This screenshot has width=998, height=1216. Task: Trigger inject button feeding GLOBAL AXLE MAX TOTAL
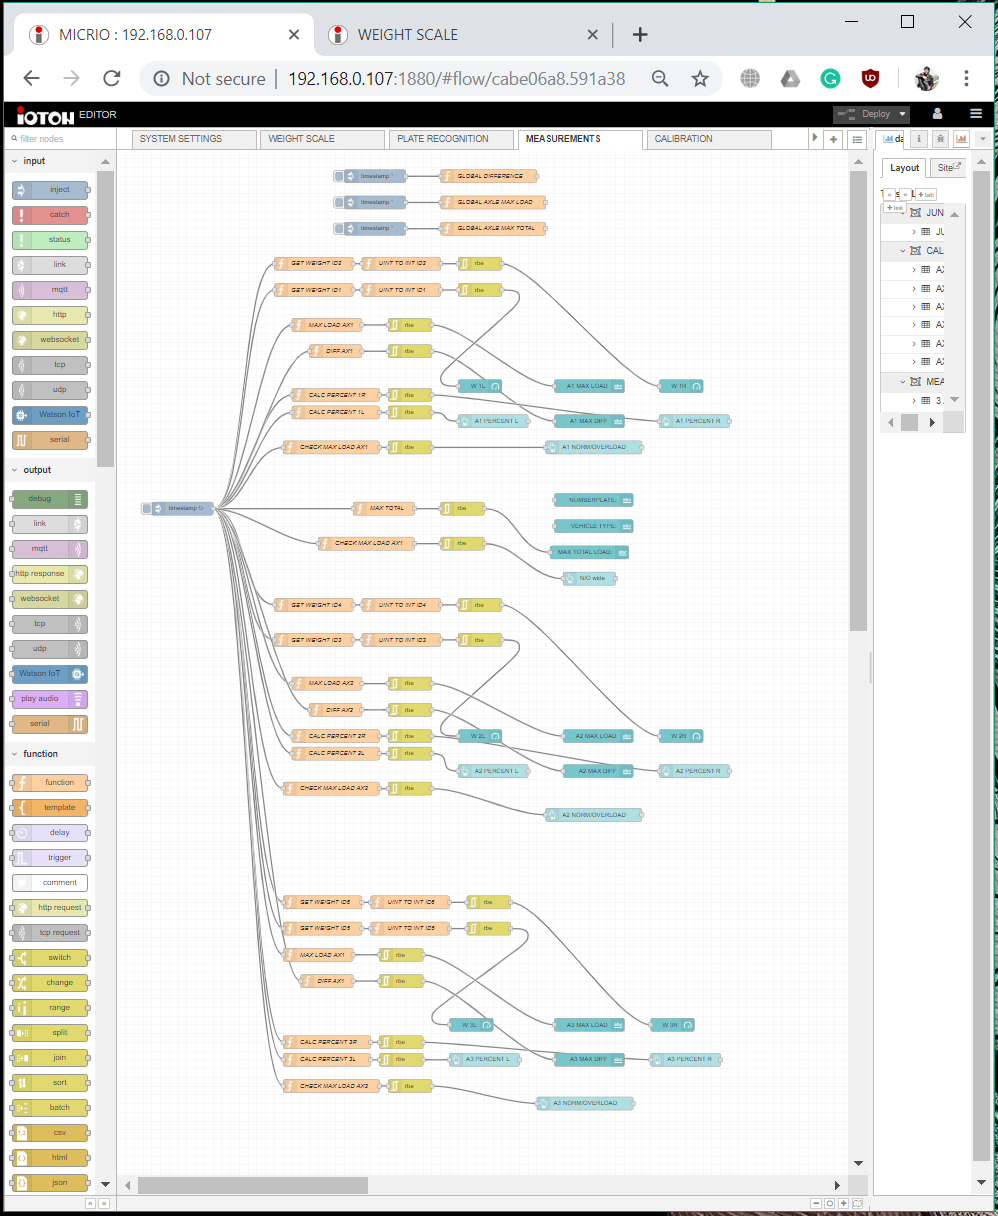339,228
